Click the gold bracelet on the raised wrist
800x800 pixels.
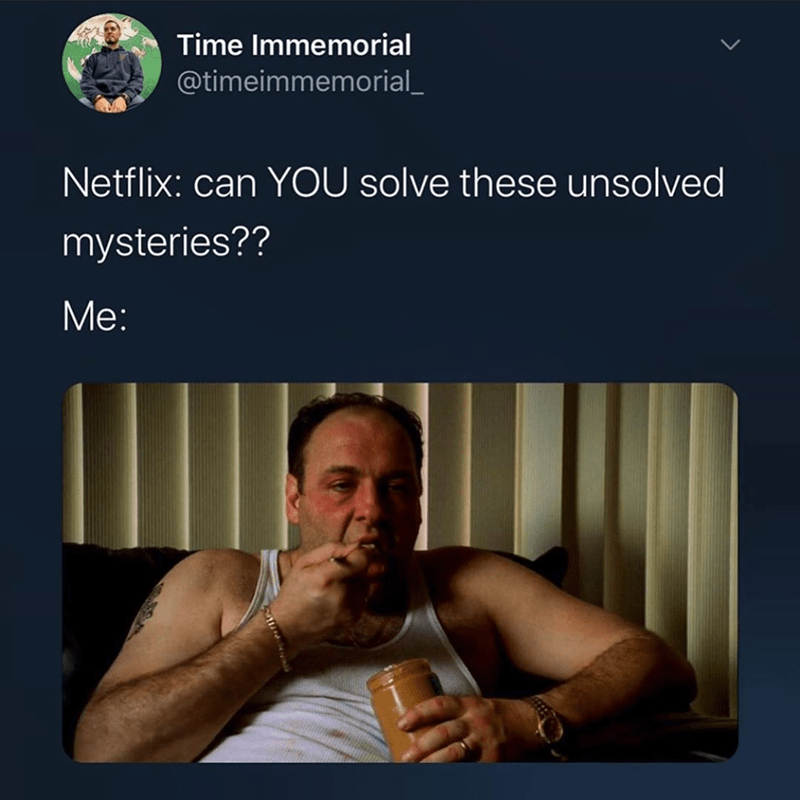[x=278, y=638]
